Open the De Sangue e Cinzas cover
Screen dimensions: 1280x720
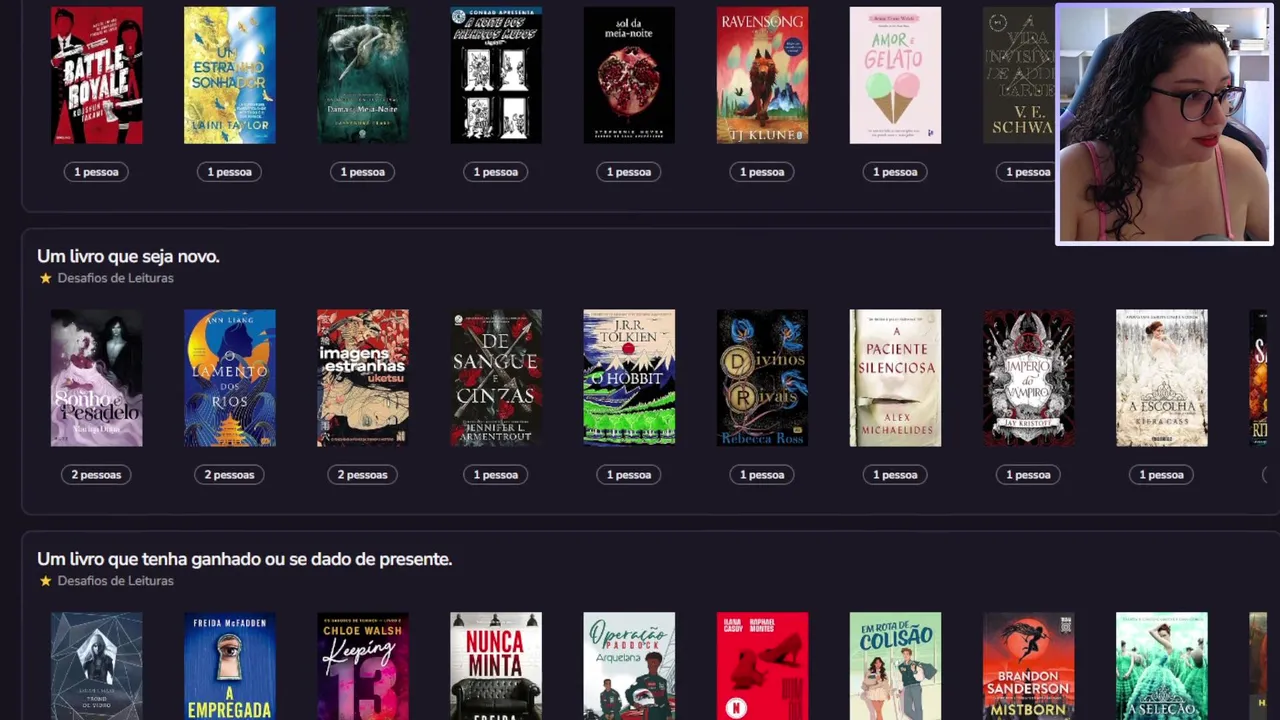point(495,378)
